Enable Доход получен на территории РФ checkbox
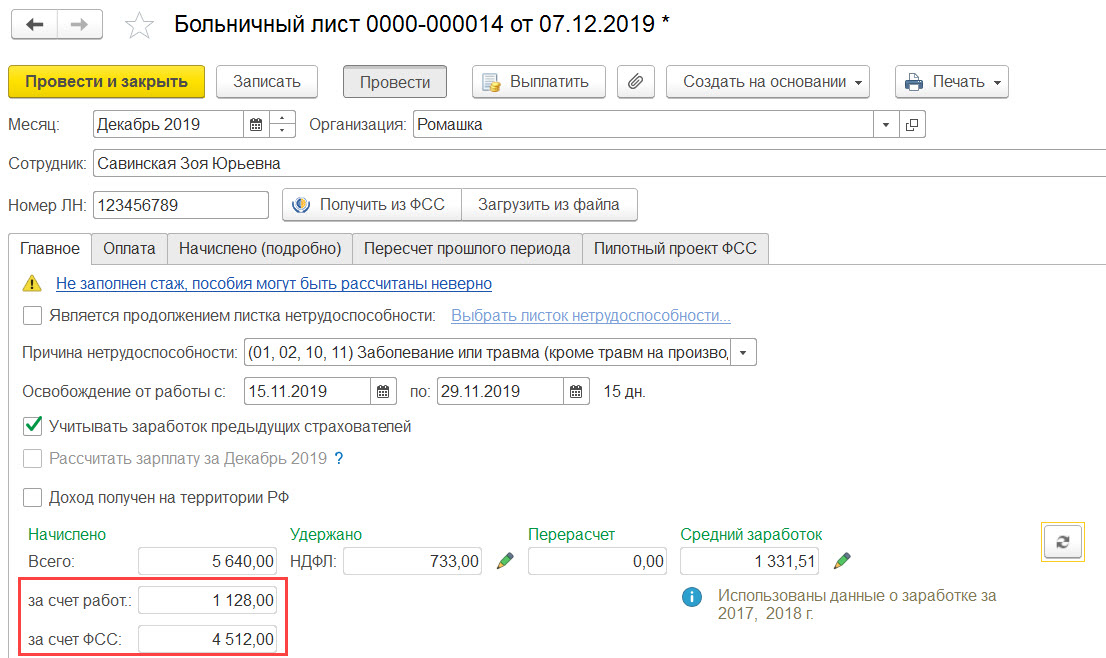The width and height of the screenshot is (1106, 658). coord(32,497)
